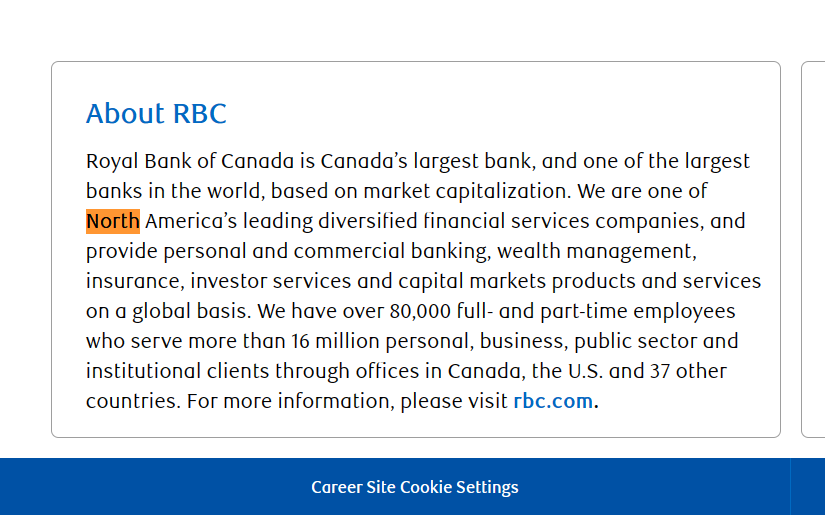The height and width of the screenshot is (515, 825).
Task: Click the words "global basis"
Action: point(189,311)
